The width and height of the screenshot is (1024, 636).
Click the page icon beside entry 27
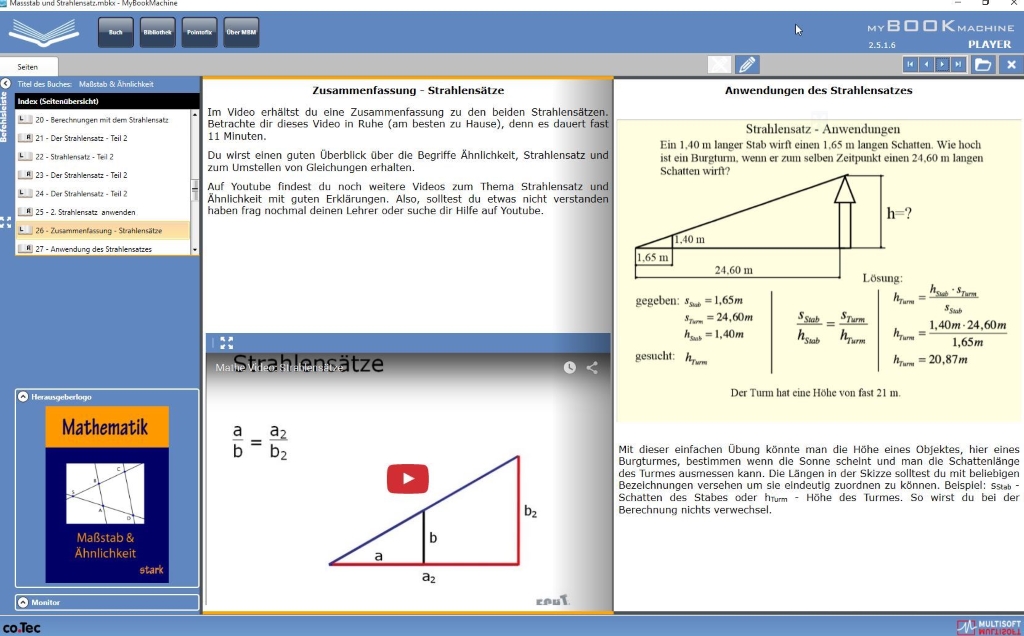click(x=25, y=248)
